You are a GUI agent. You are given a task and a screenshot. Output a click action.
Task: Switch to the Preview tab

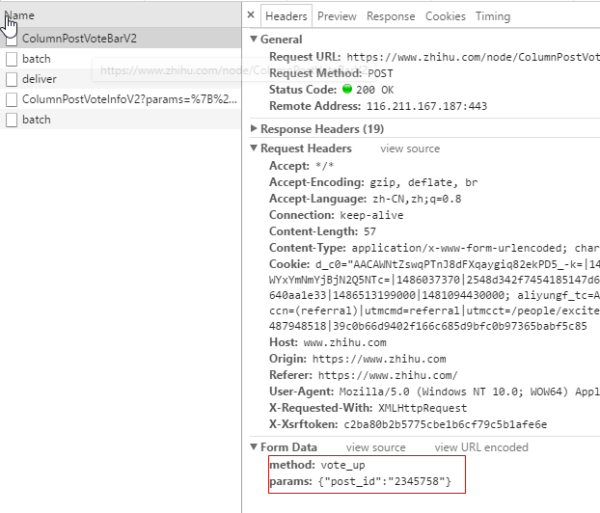tap(337, 16)
